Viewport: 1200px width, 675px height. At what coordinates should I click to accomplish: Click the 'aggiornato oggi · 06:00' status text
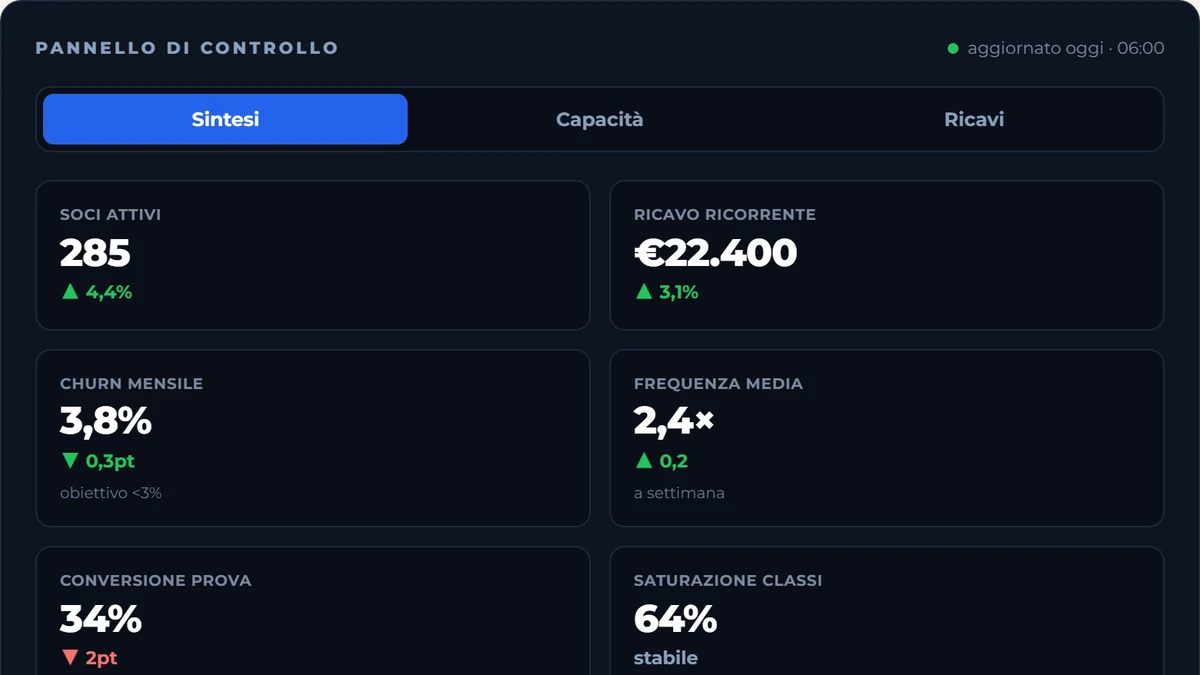point(1066,48)
